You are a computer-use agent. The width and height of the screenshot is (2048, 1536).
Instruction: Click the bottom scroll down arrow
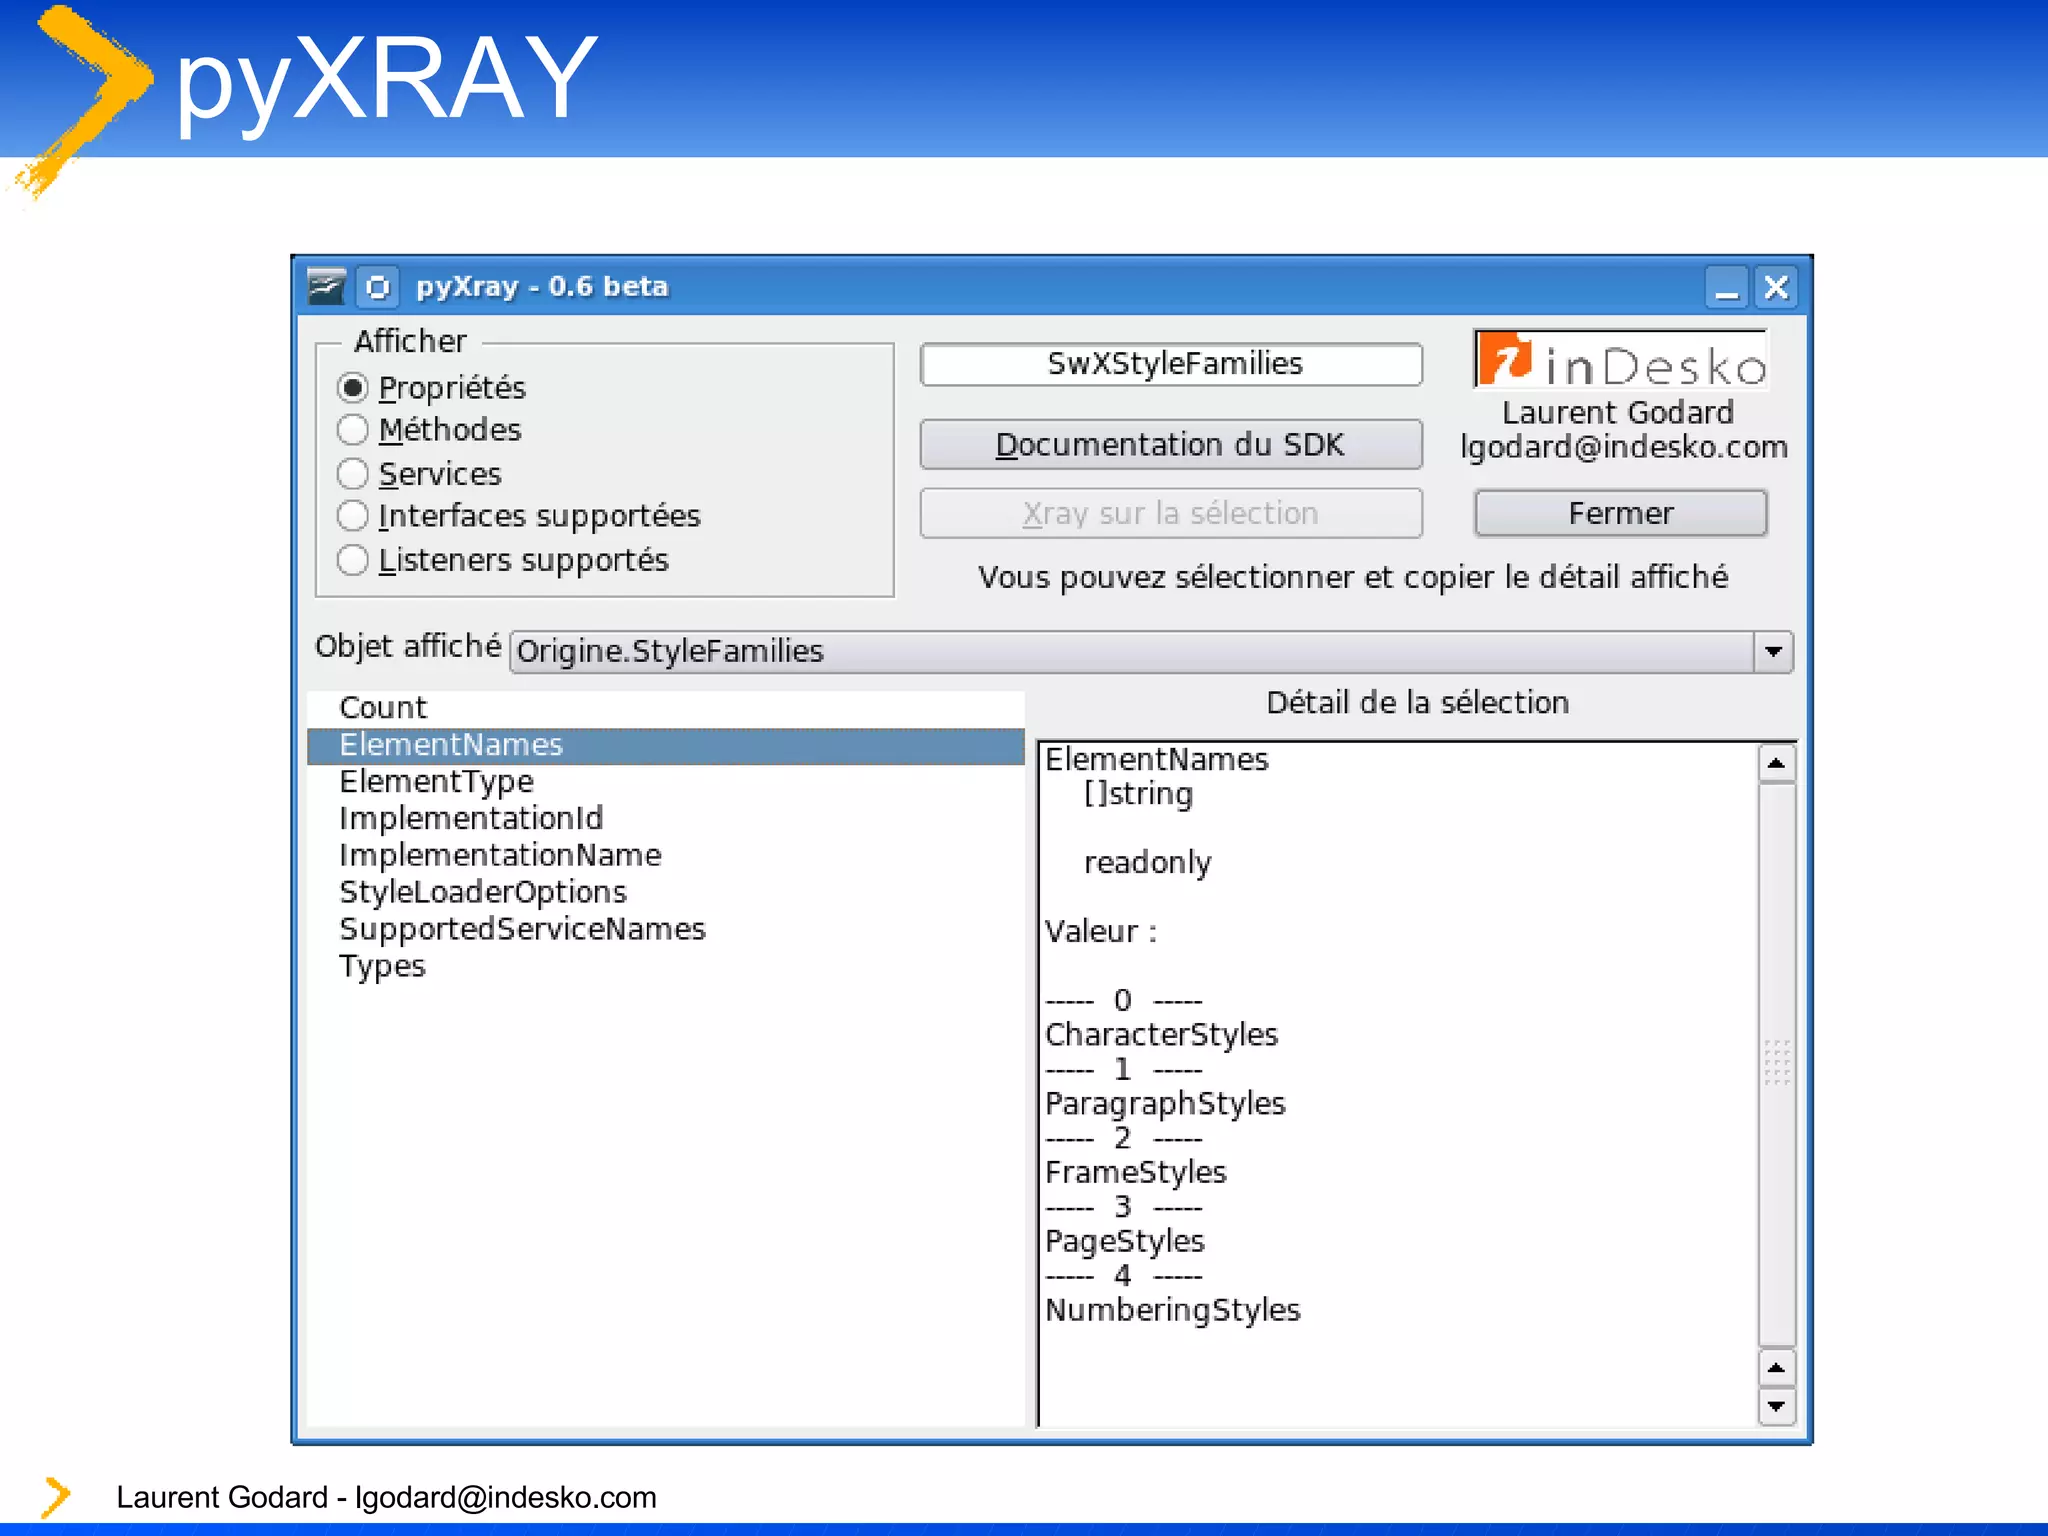[1777, 1407]
